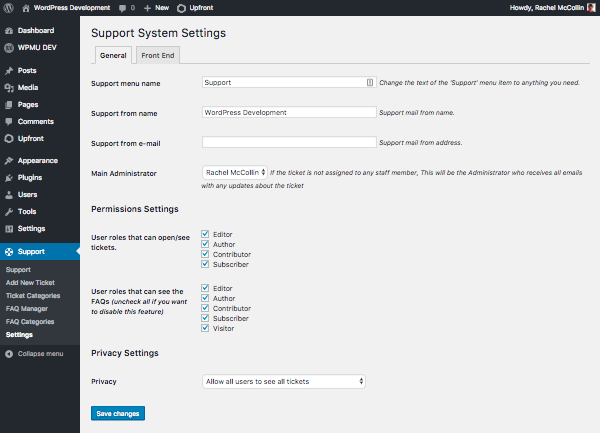Click Rachel McCollin's avatar in admin bar

click(591, 8)
